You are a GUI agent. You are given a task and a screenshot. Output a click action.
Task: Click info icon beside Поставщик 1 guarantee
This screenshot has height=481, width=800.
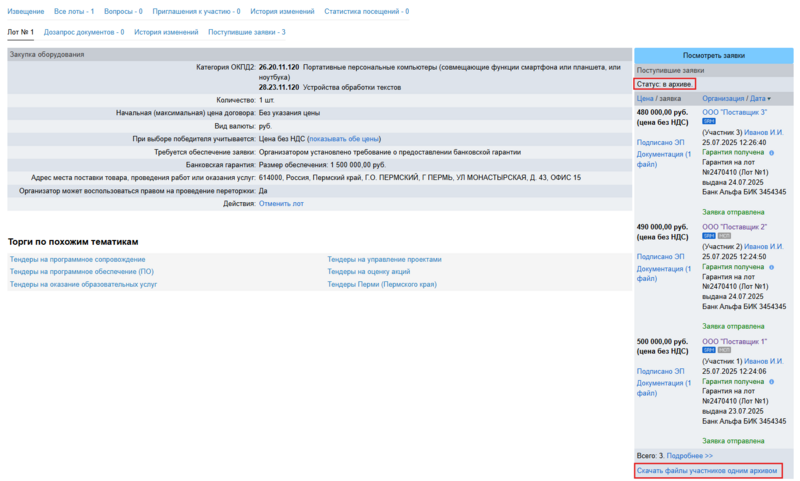pos(773,381)
